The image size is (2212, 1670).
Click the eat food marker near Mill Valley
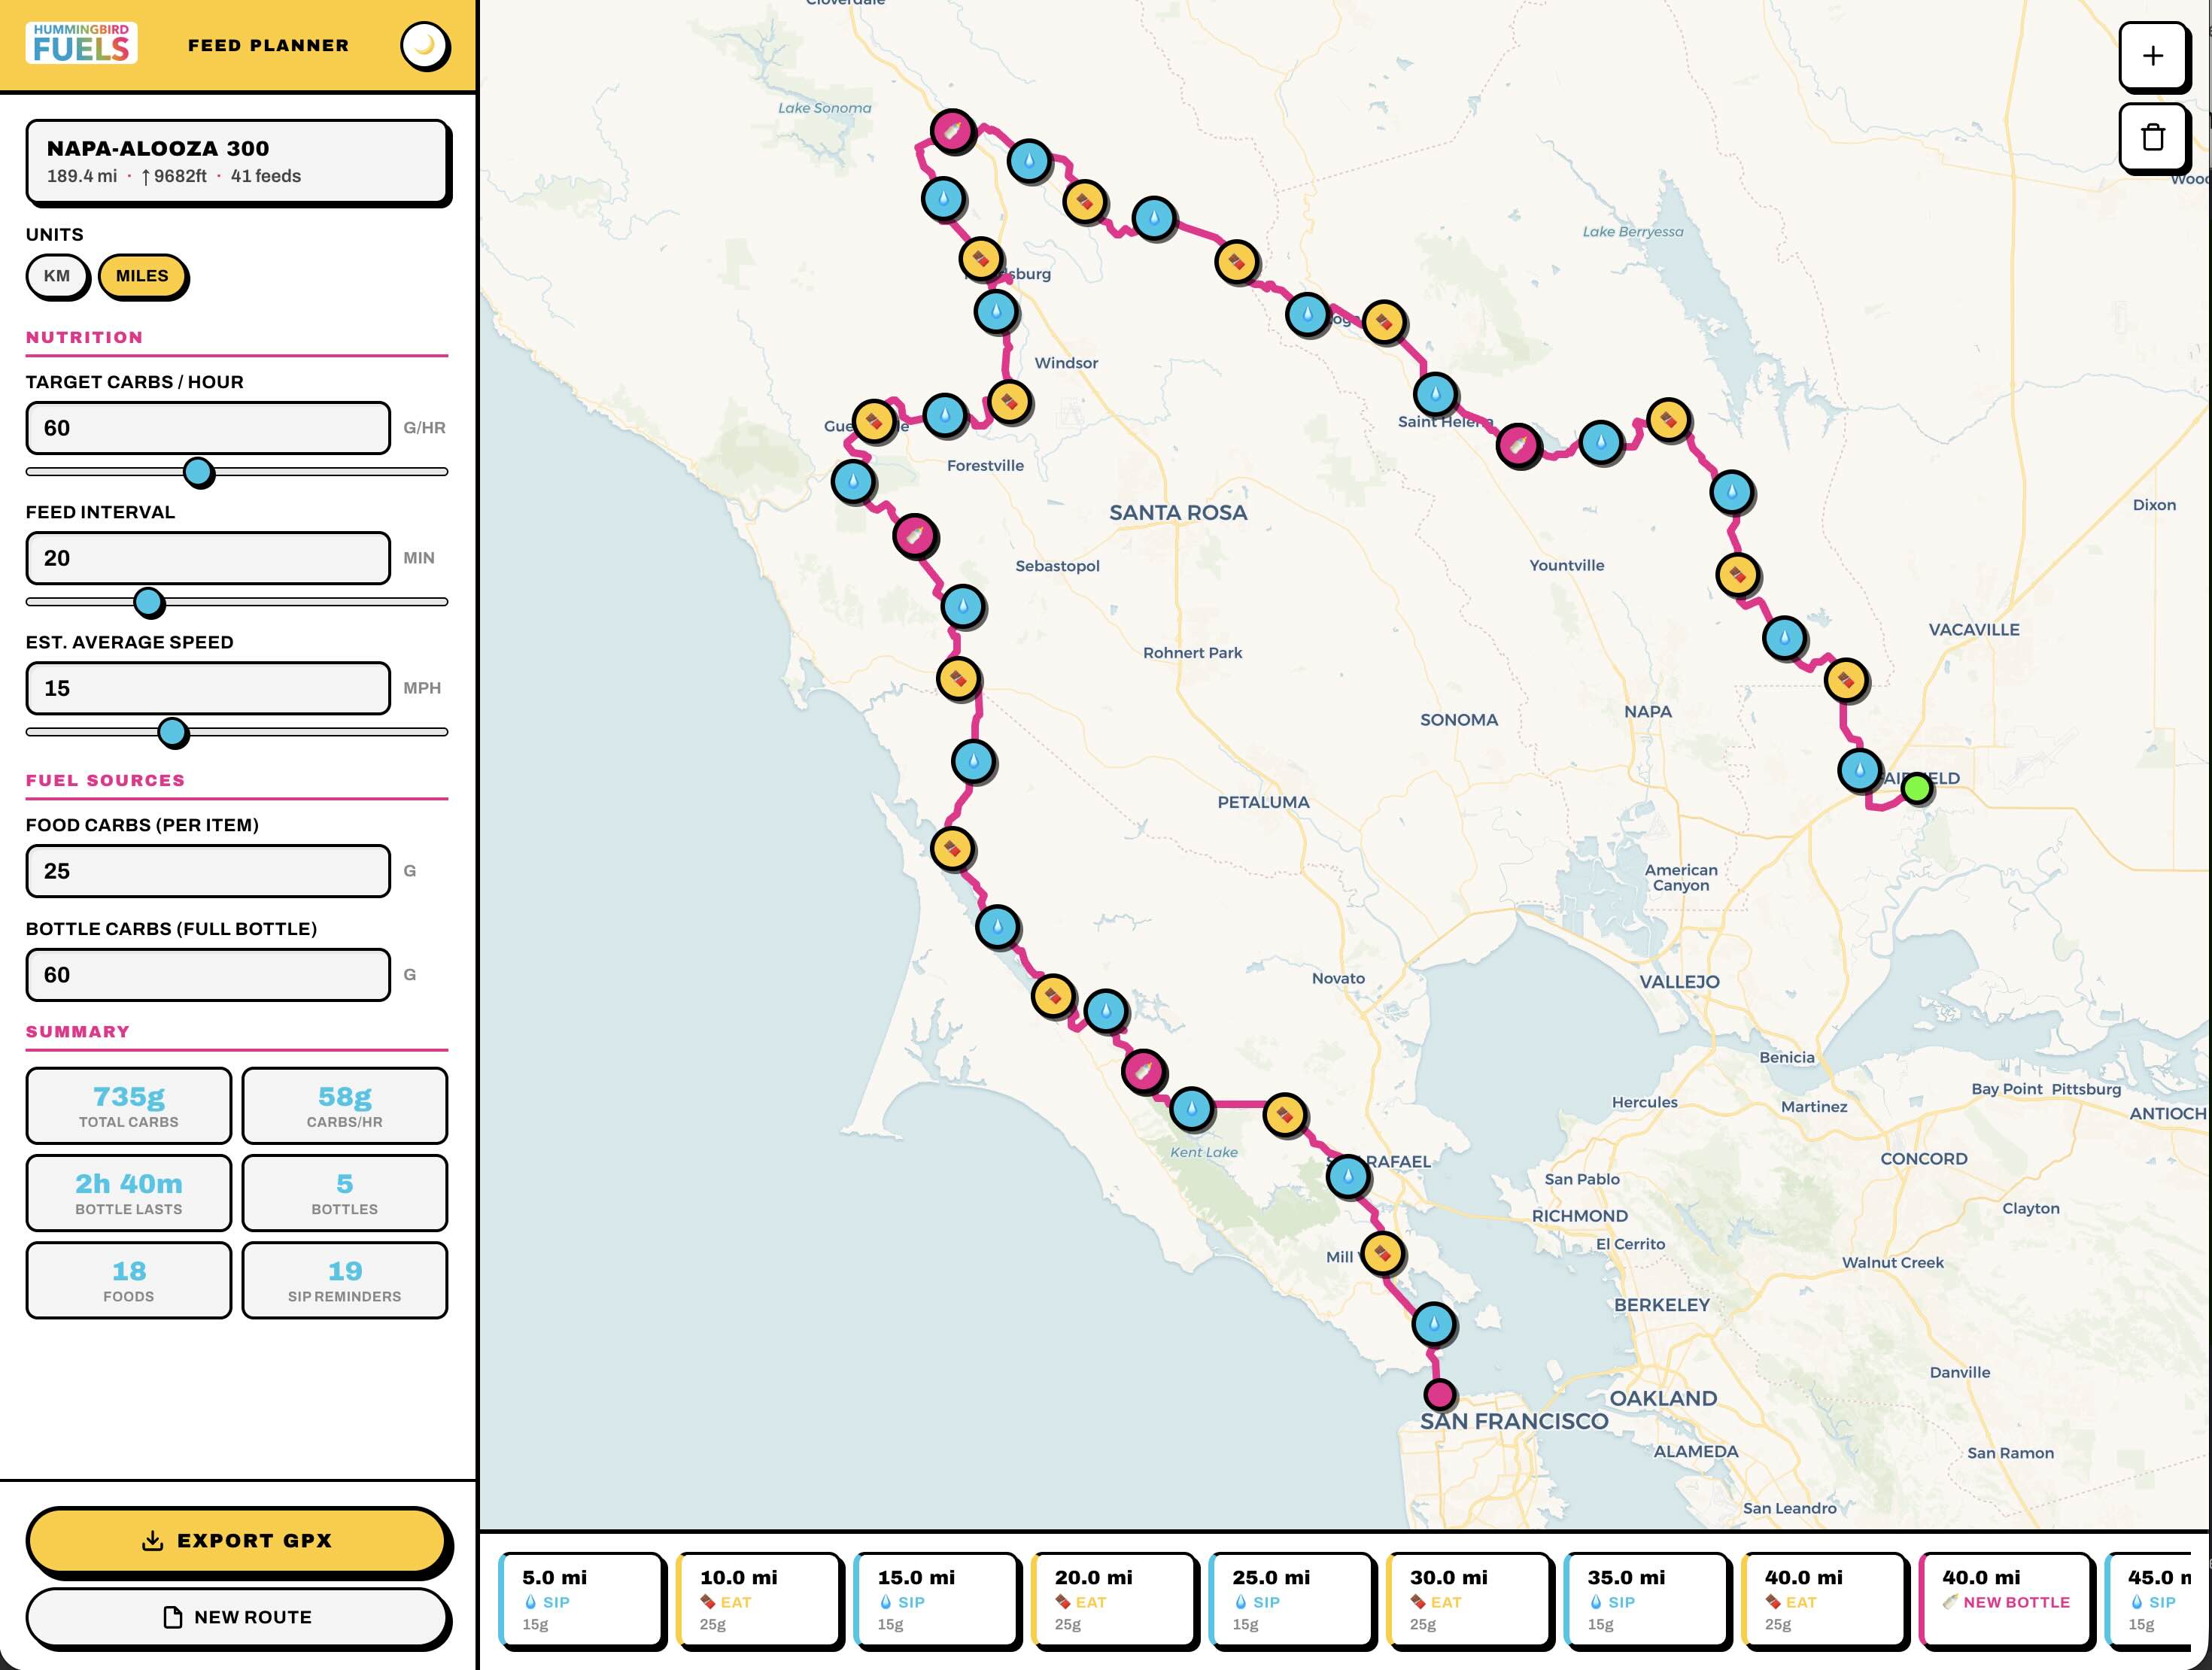pos(1382,1253)
